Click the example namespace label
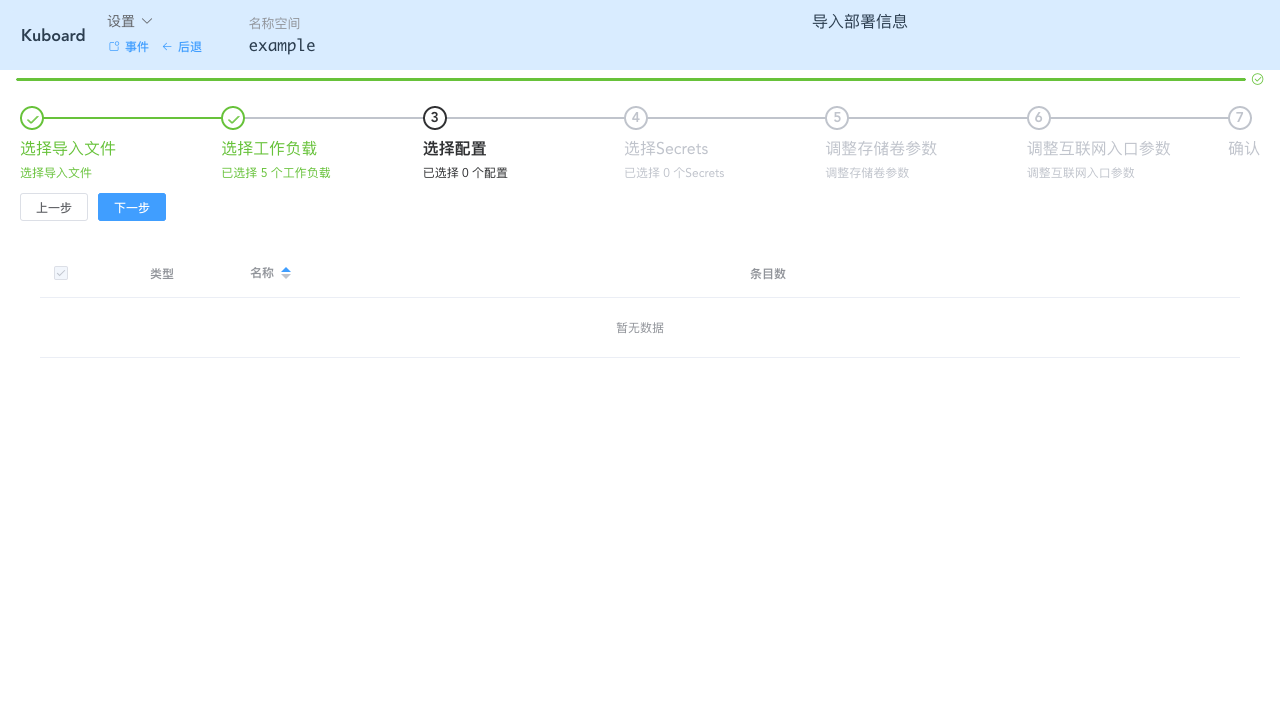 281,45
